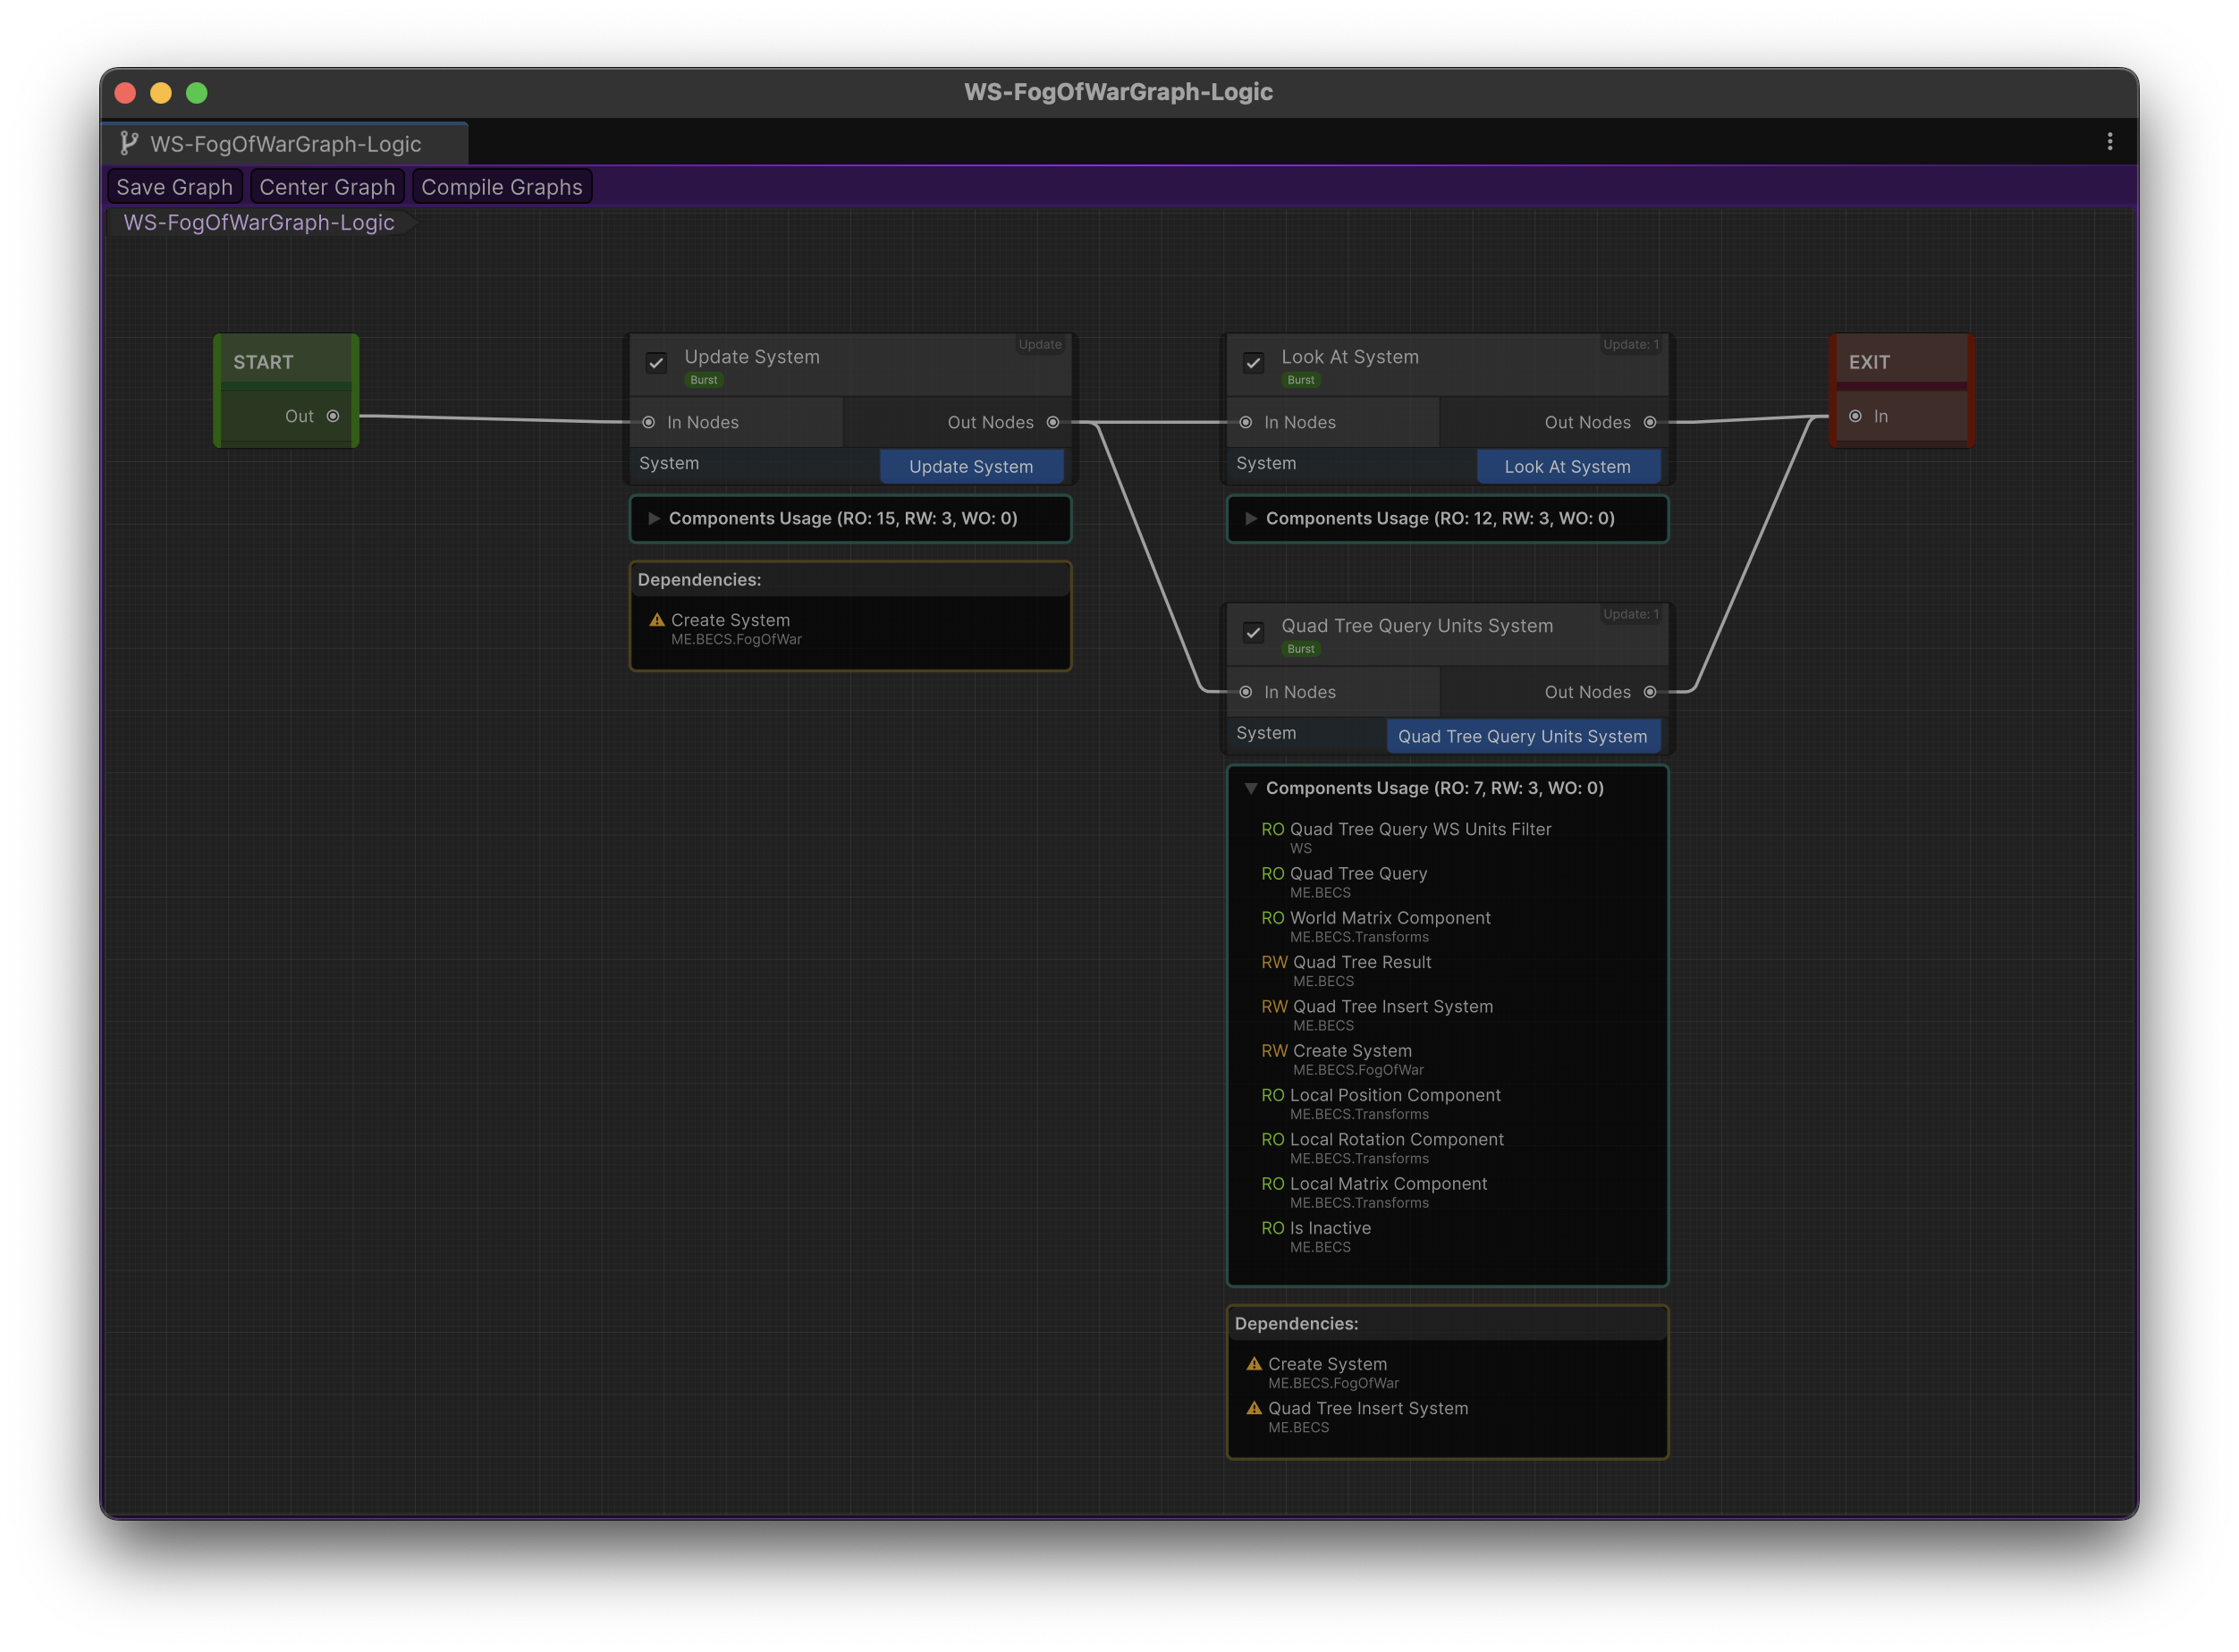The image size is (2239, 1652).
Task: Click Look At System's In Nodes port
Action: pyautogui.click(x=1246, y=422)
